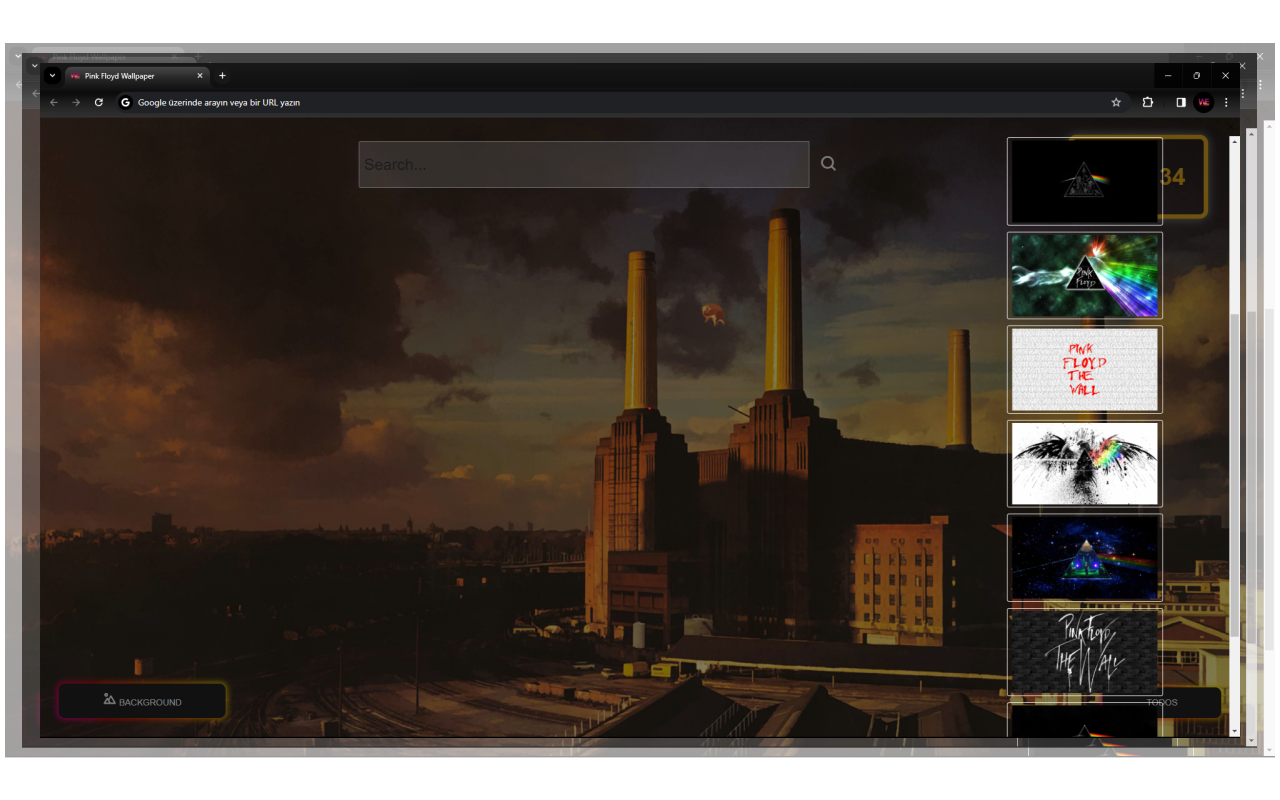The width and height of the screenshot is (1280, 800).
Task: Open the tab search chevron in Chrome
Action: pos(53,76)
